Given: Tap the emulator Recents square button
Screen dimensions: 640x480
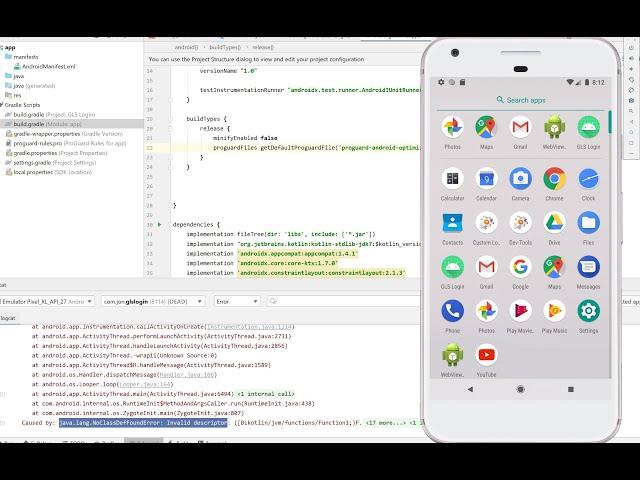Looking at the screenshot, I should tap(571, 389).
